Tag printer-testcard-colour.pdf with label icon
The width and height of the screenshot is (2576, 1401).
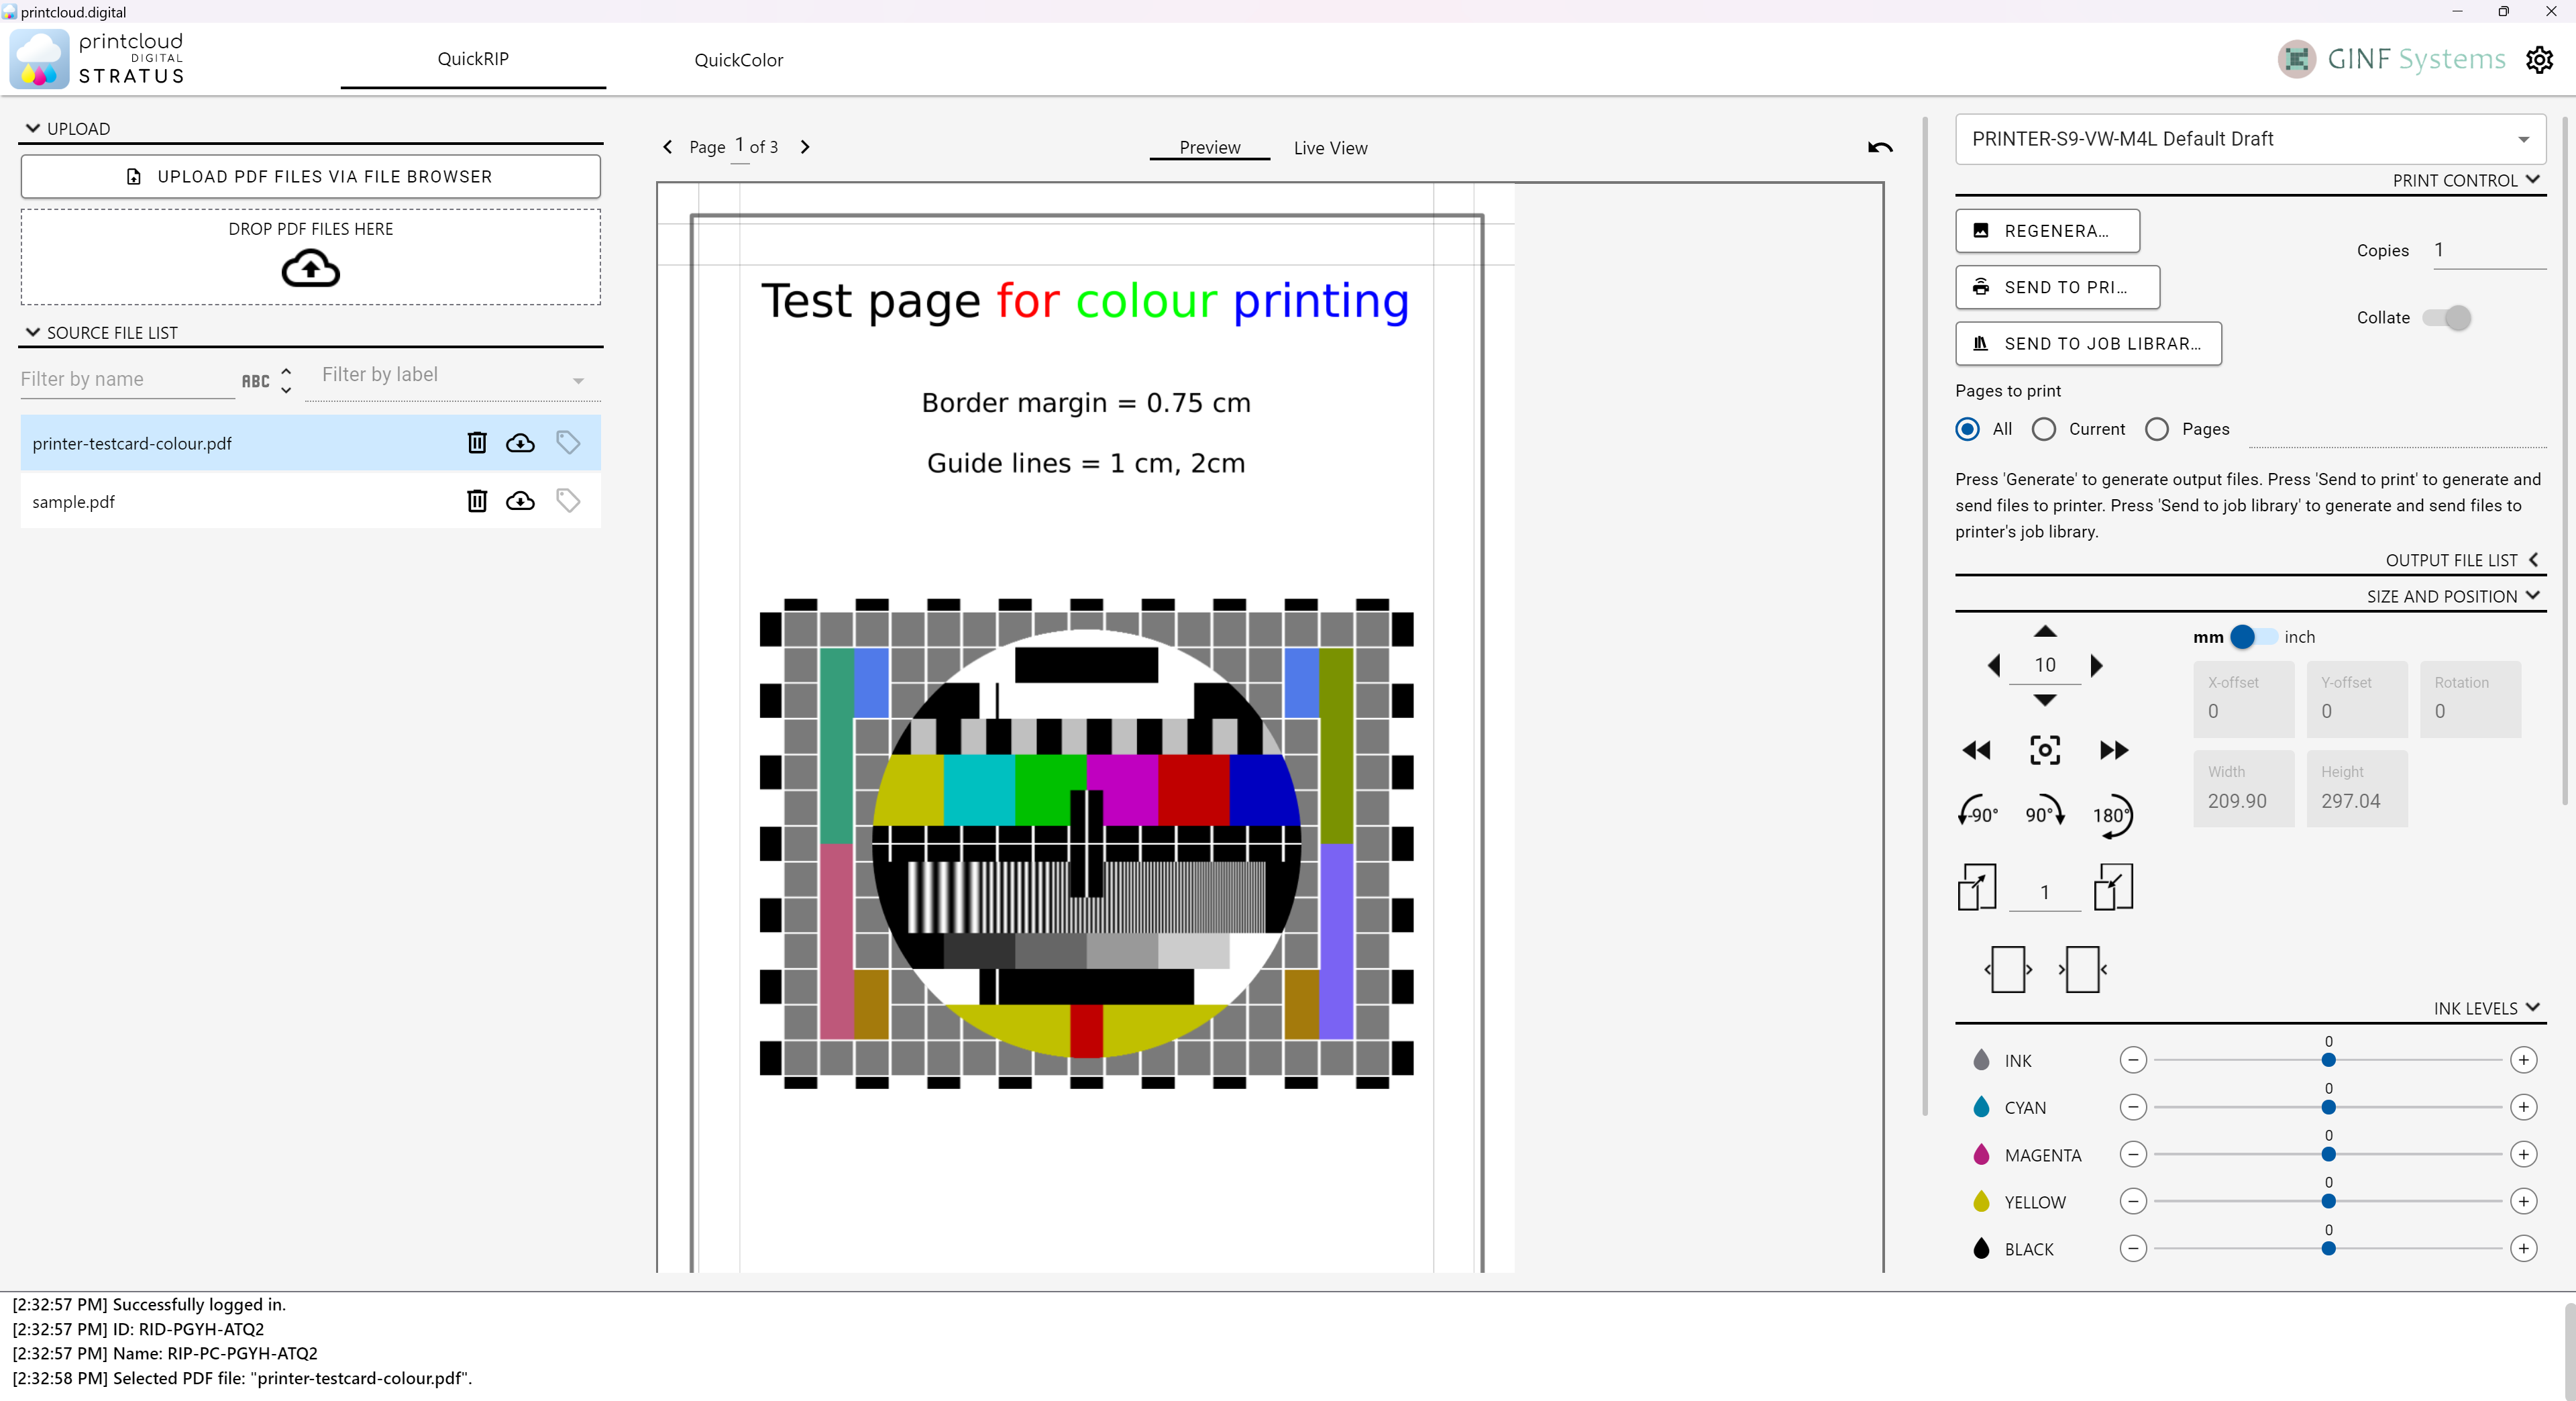tap(568, 442)
